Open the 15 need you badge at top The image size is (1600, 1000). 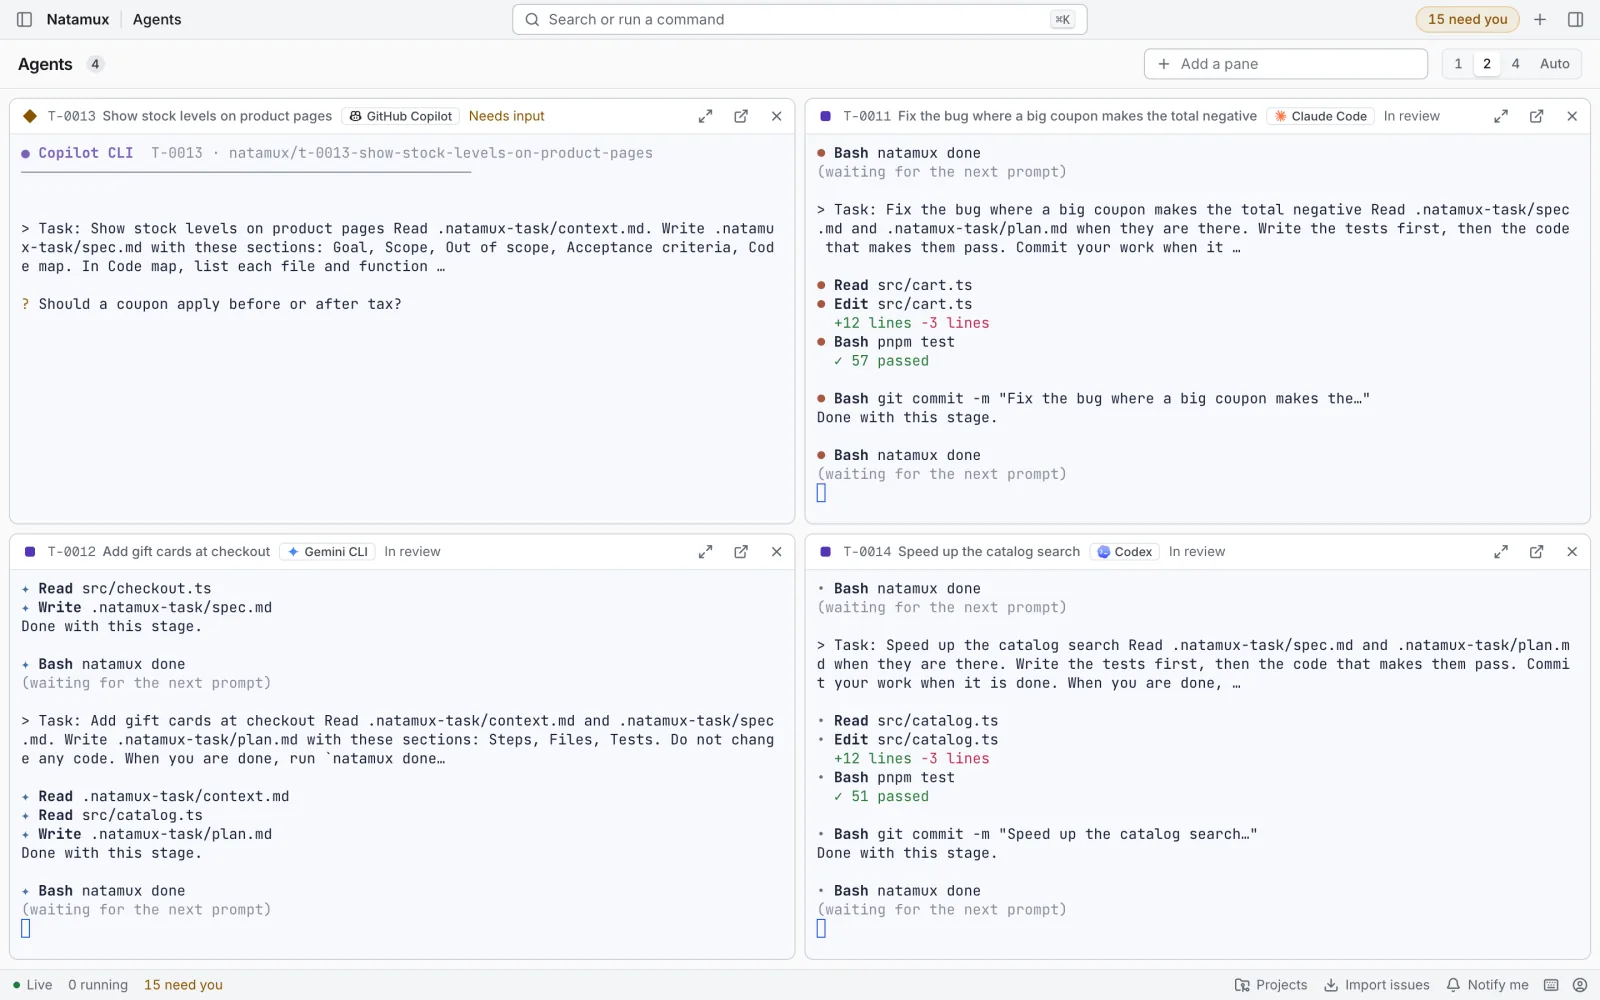click(x=1467, y=19)
